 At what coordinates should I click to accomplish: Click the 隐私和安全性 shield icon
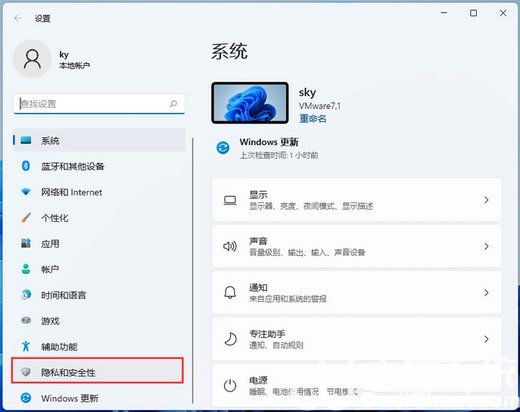(x=26, y=371)
